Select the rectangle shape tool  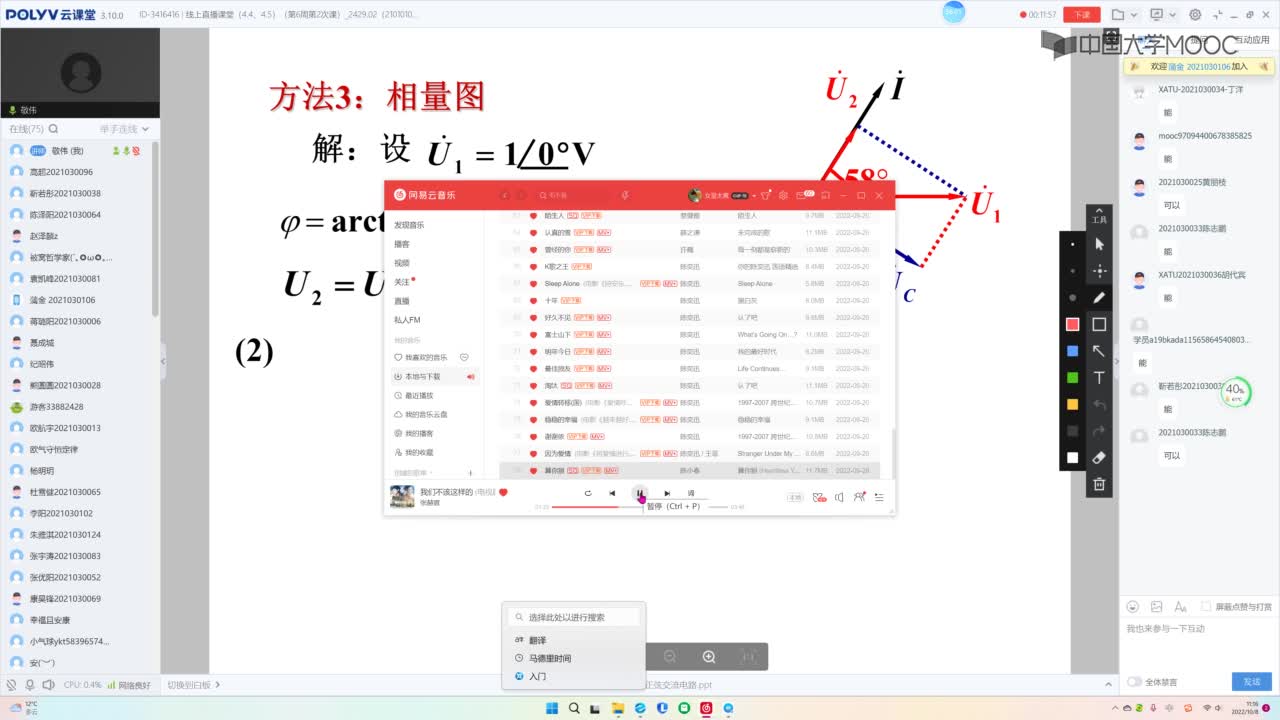coord(1099,324)
